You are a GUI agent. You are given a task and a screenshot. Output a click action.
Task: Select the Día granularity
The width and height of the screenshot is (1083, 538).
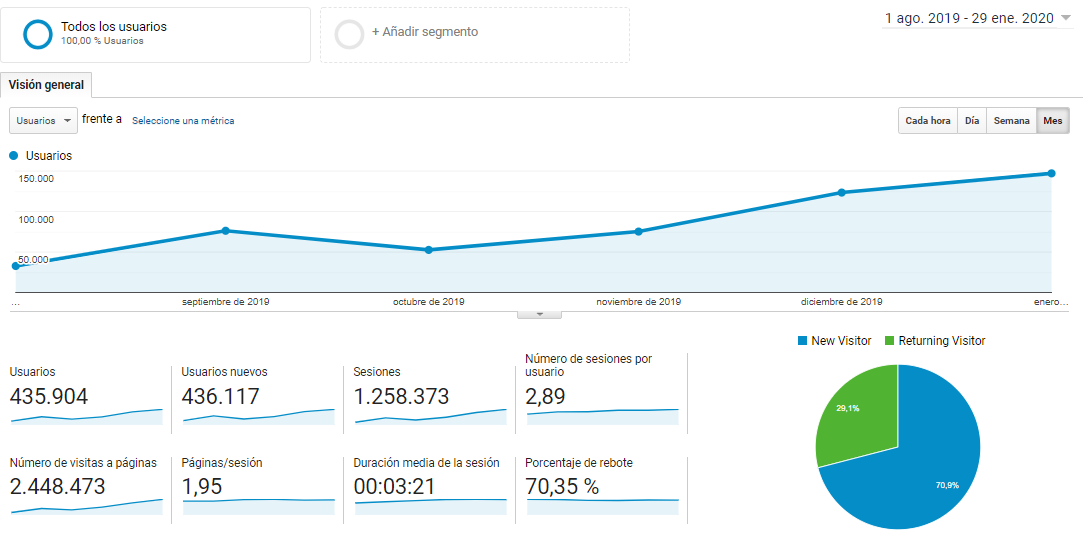click(x=972, y=120)
